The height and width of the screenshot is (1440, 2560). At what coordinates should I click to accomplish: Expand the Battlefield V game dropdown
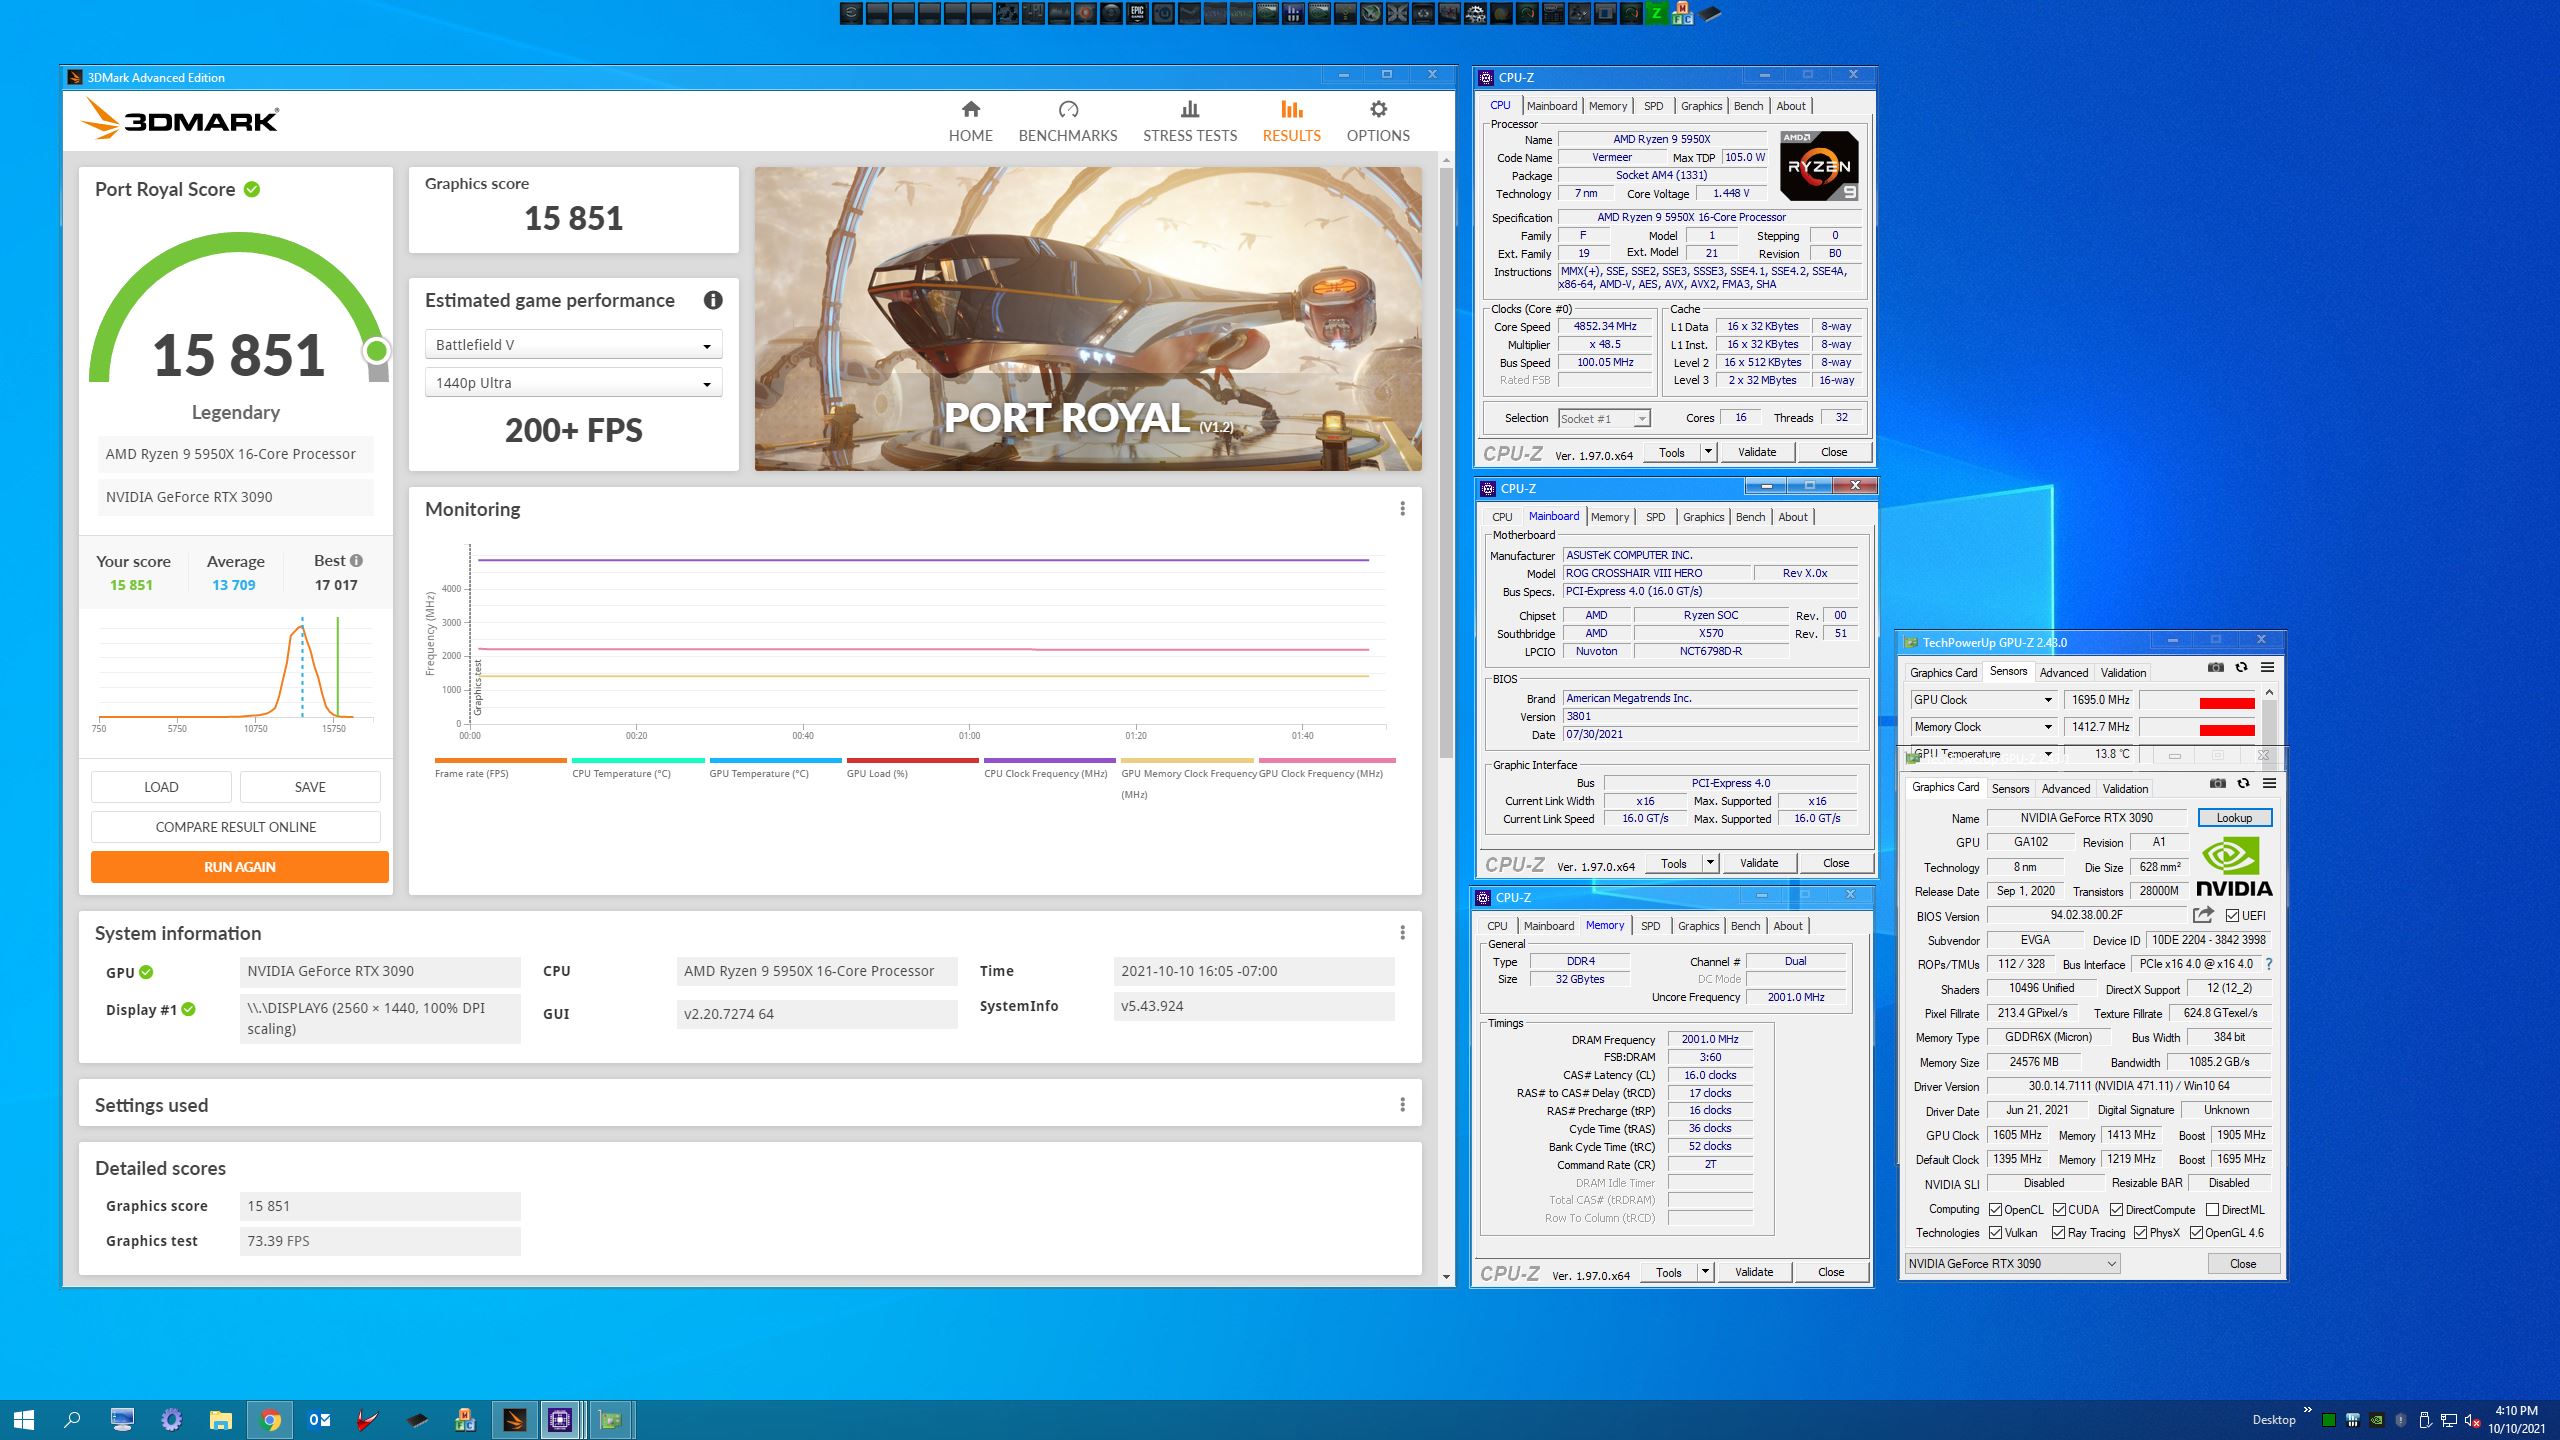point(573,345)
